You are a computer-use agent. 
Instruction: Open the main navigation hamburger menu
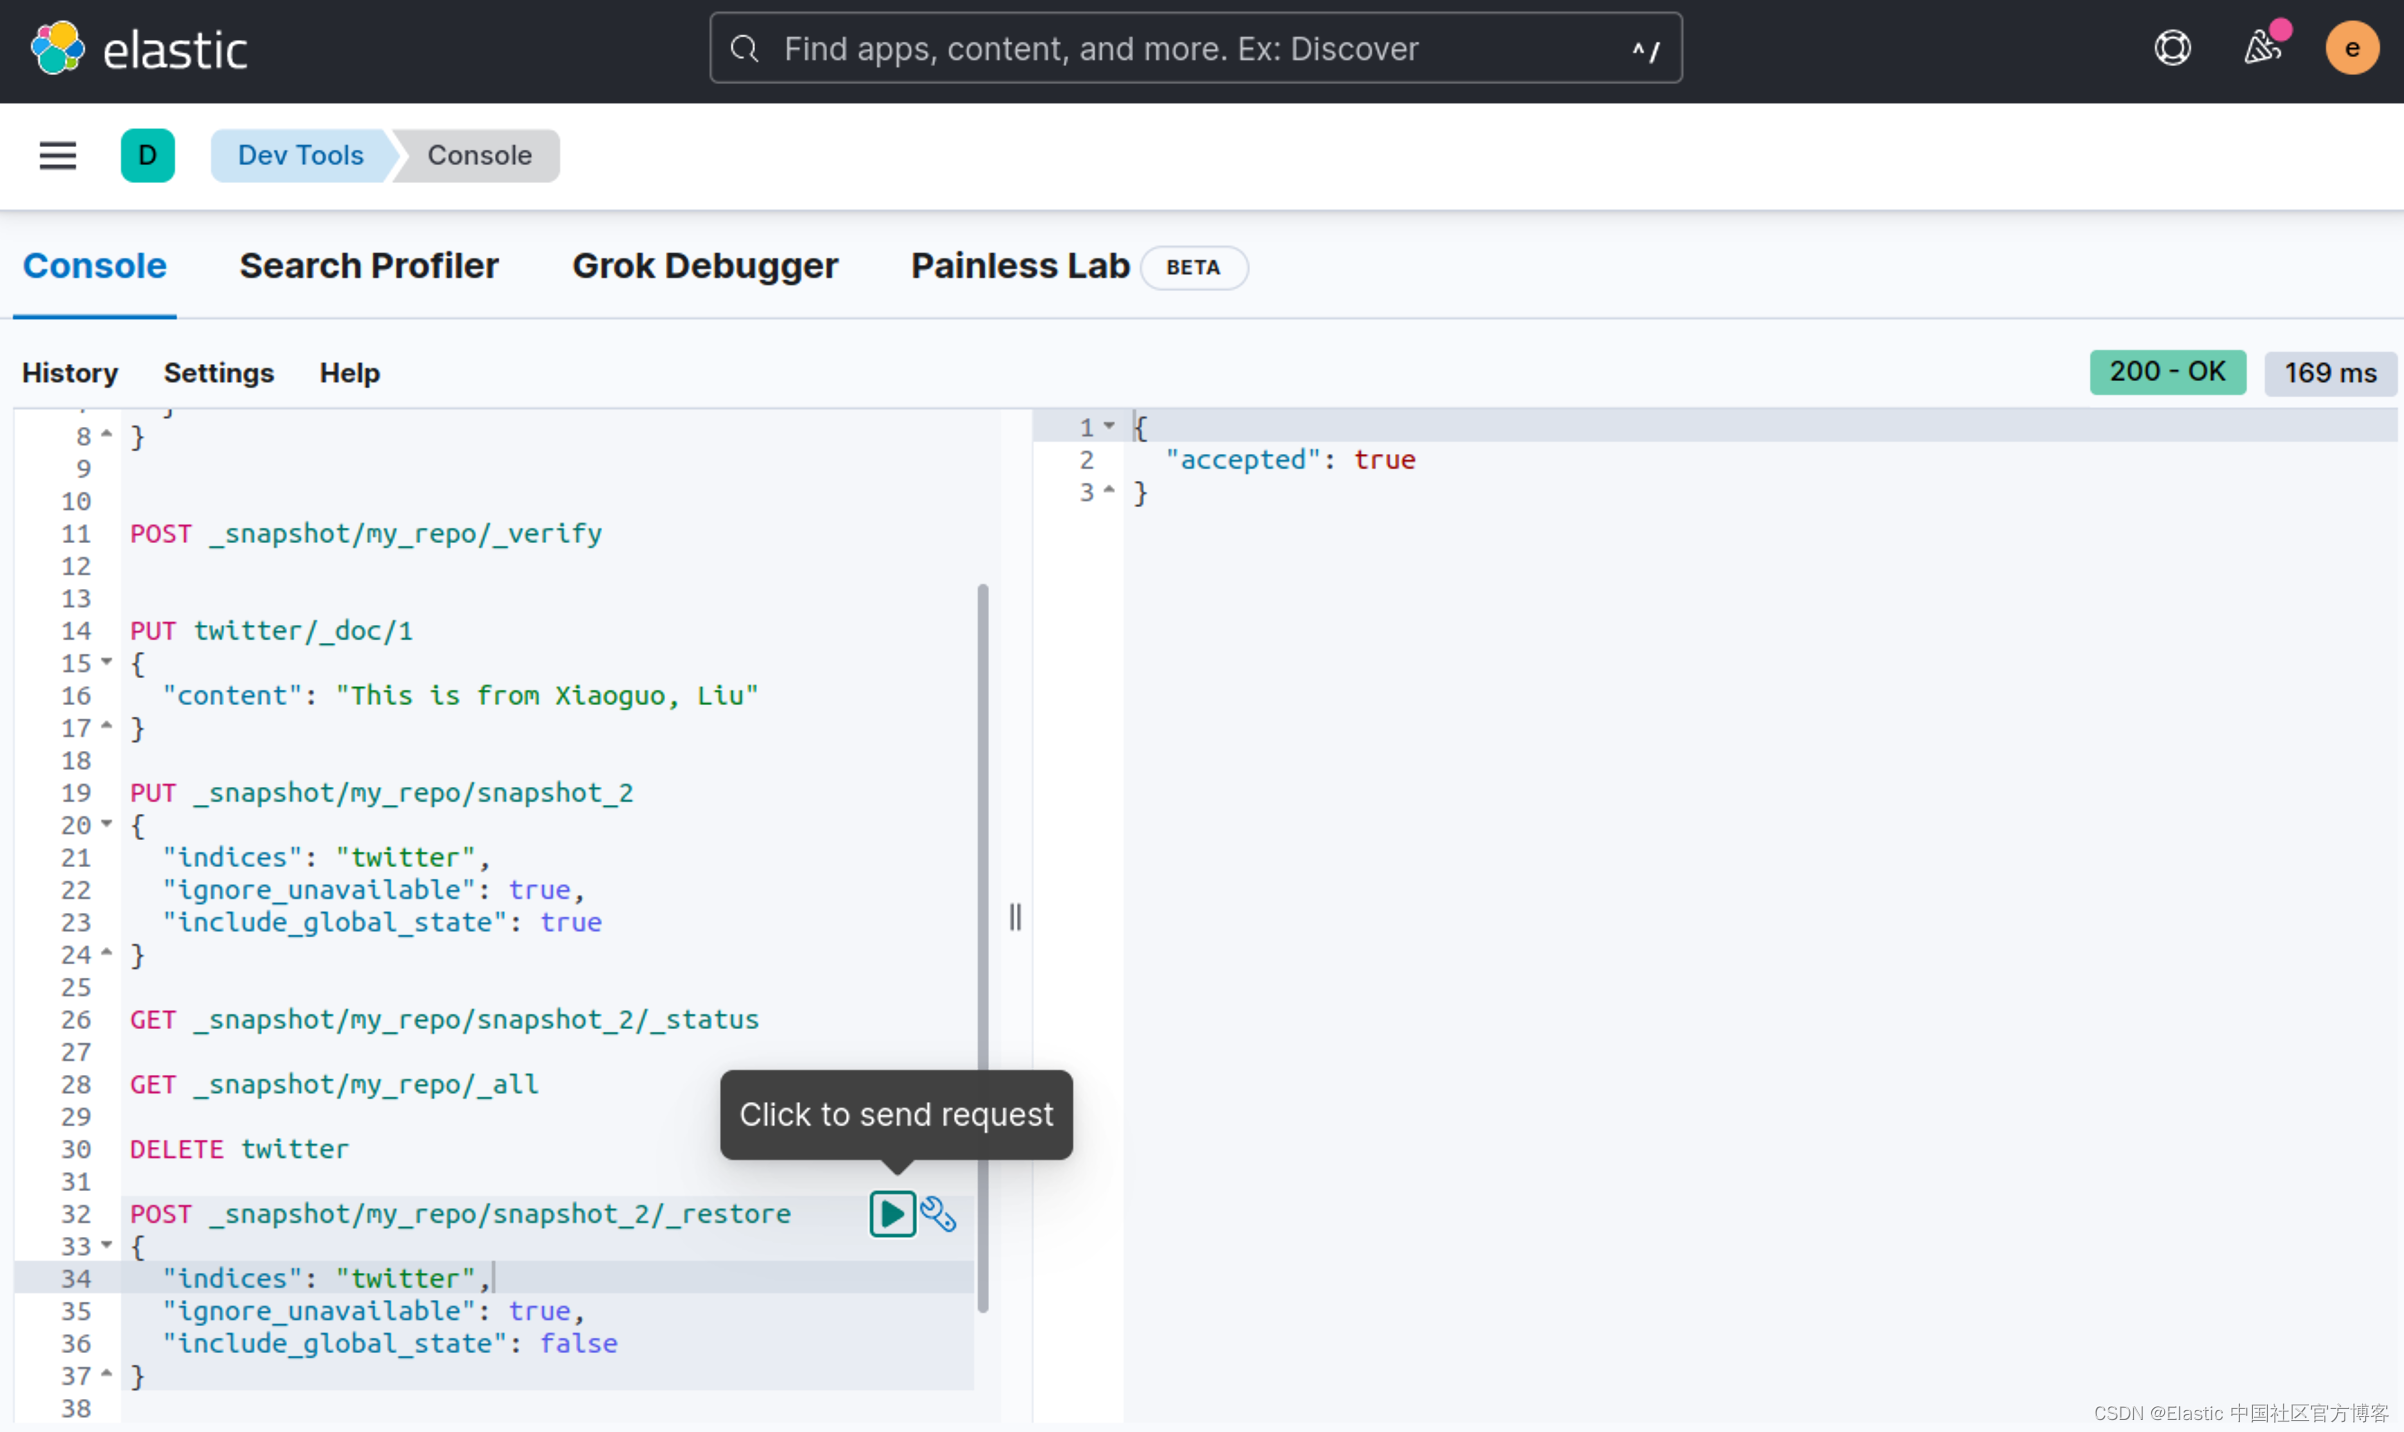click(x=57, y=155)
